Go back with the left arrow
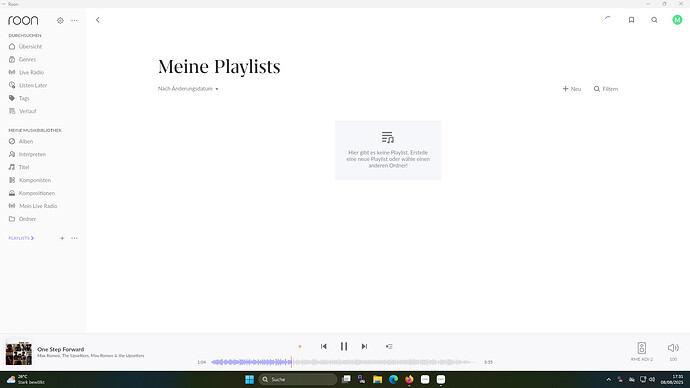The image size is (690, 388). [98, 20]
